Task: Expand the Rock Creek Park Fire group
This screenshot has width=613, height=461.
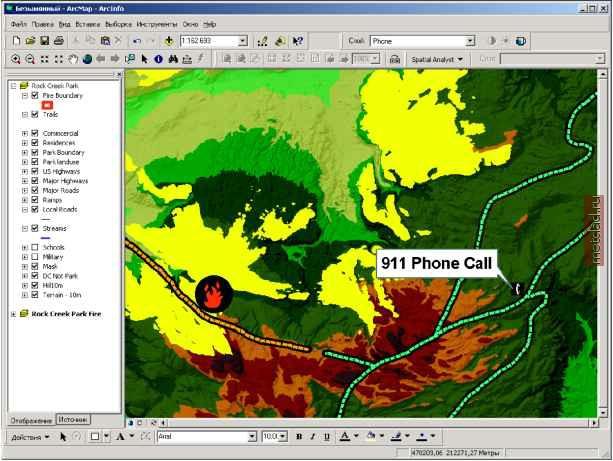Action: [12, 313]
